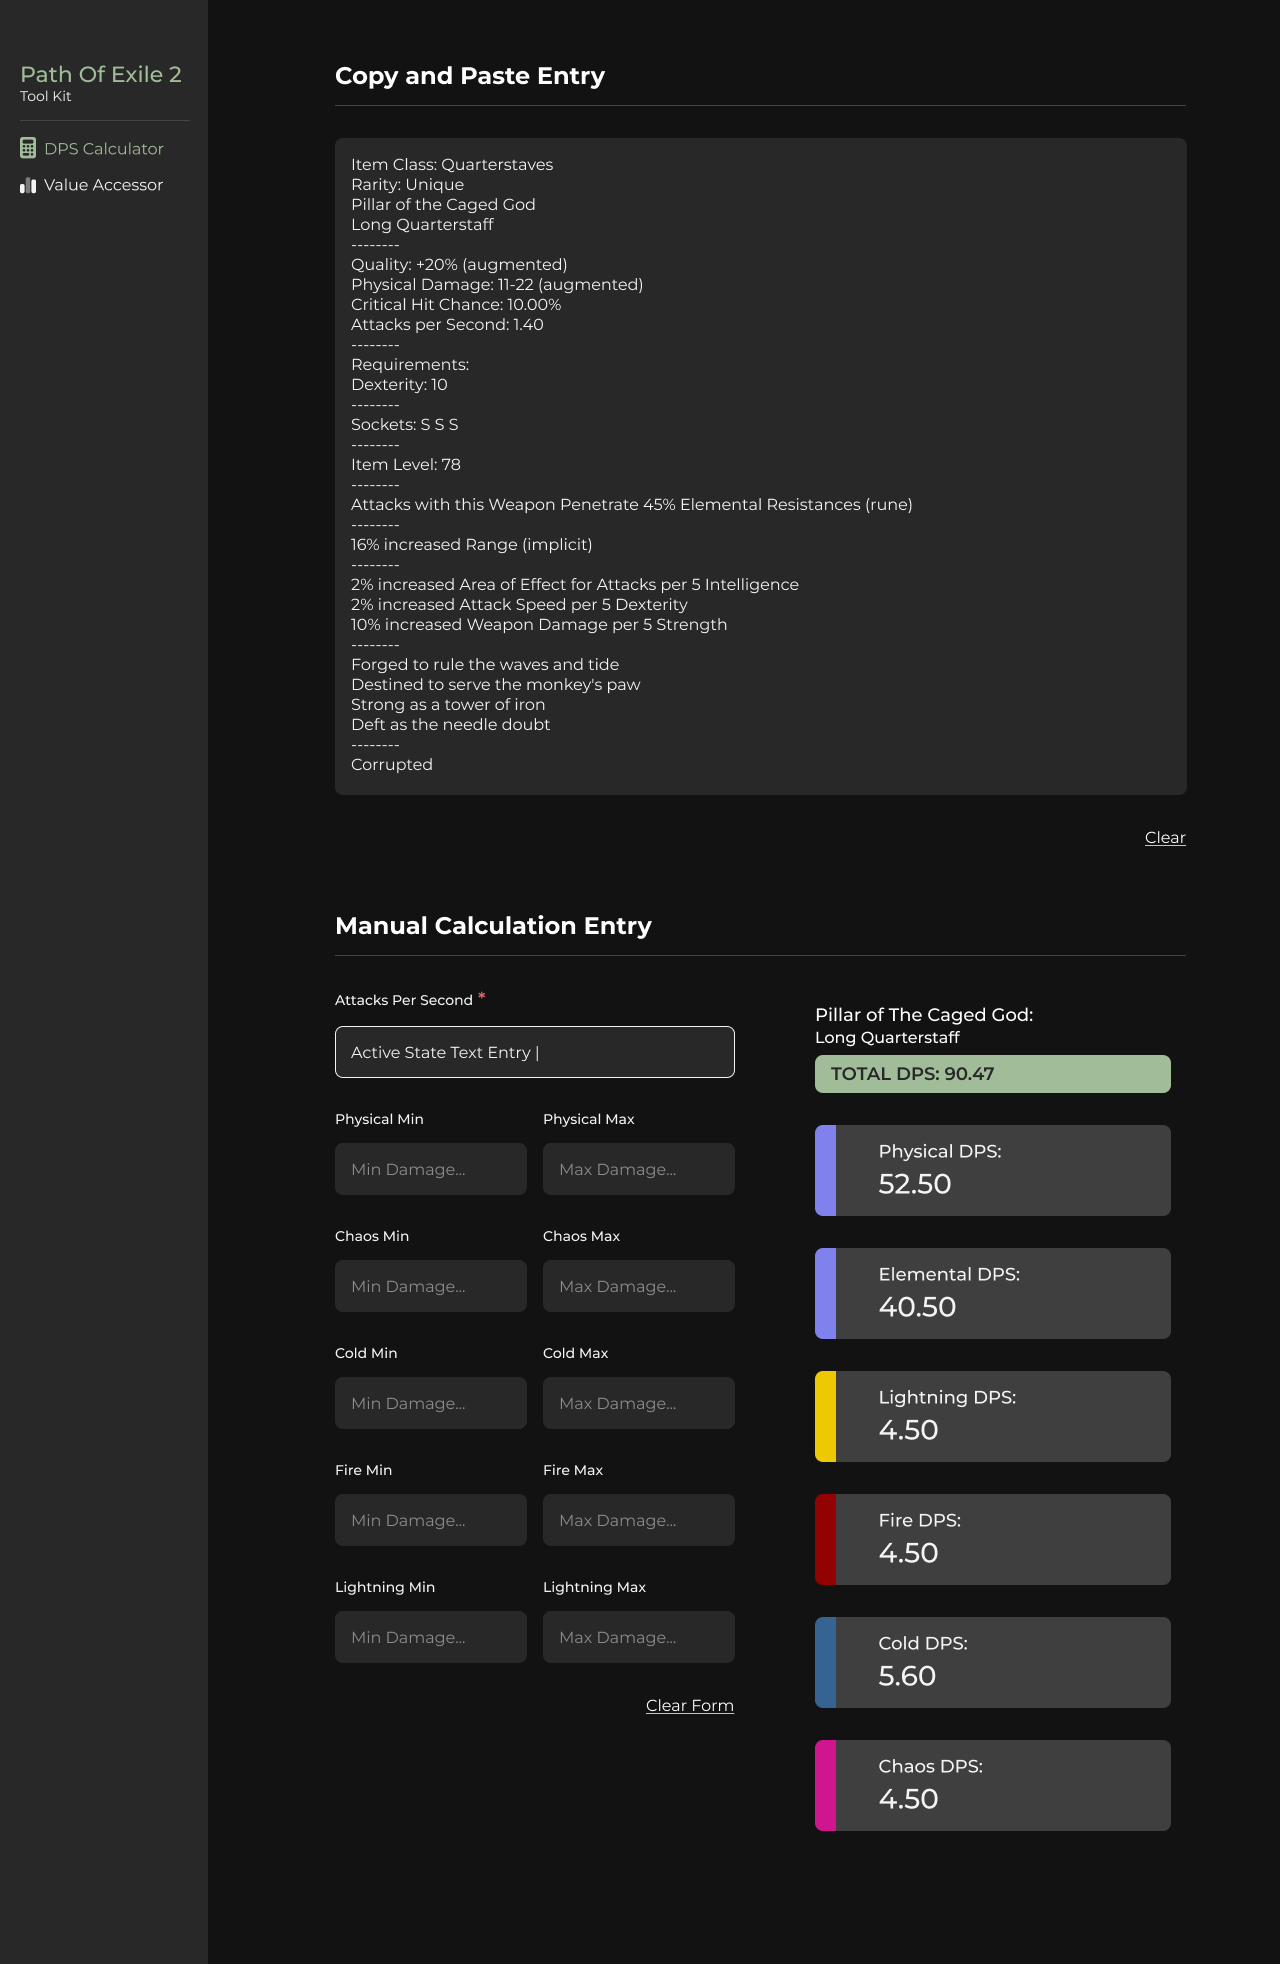Click inside the pasted item text area
Screen dimensions: 1280x1964
coord(761,466)
